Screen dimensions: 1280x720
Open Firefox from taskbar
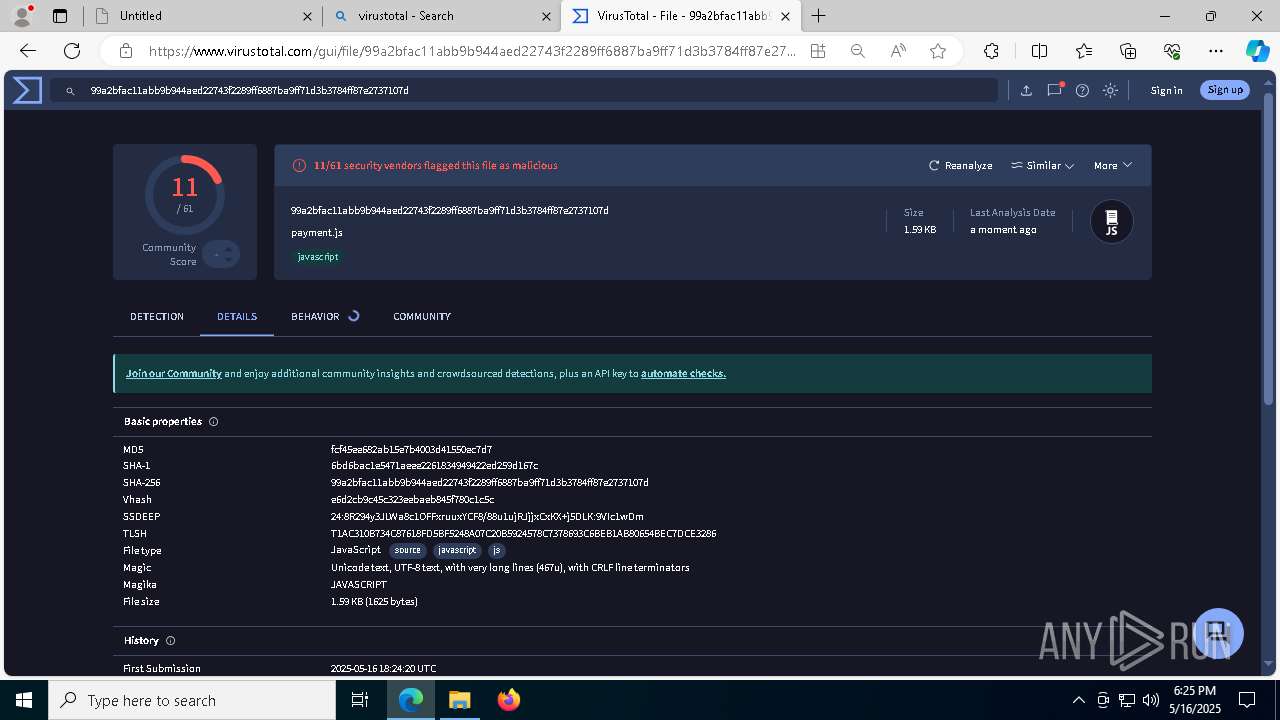click(x=509, y=700)
